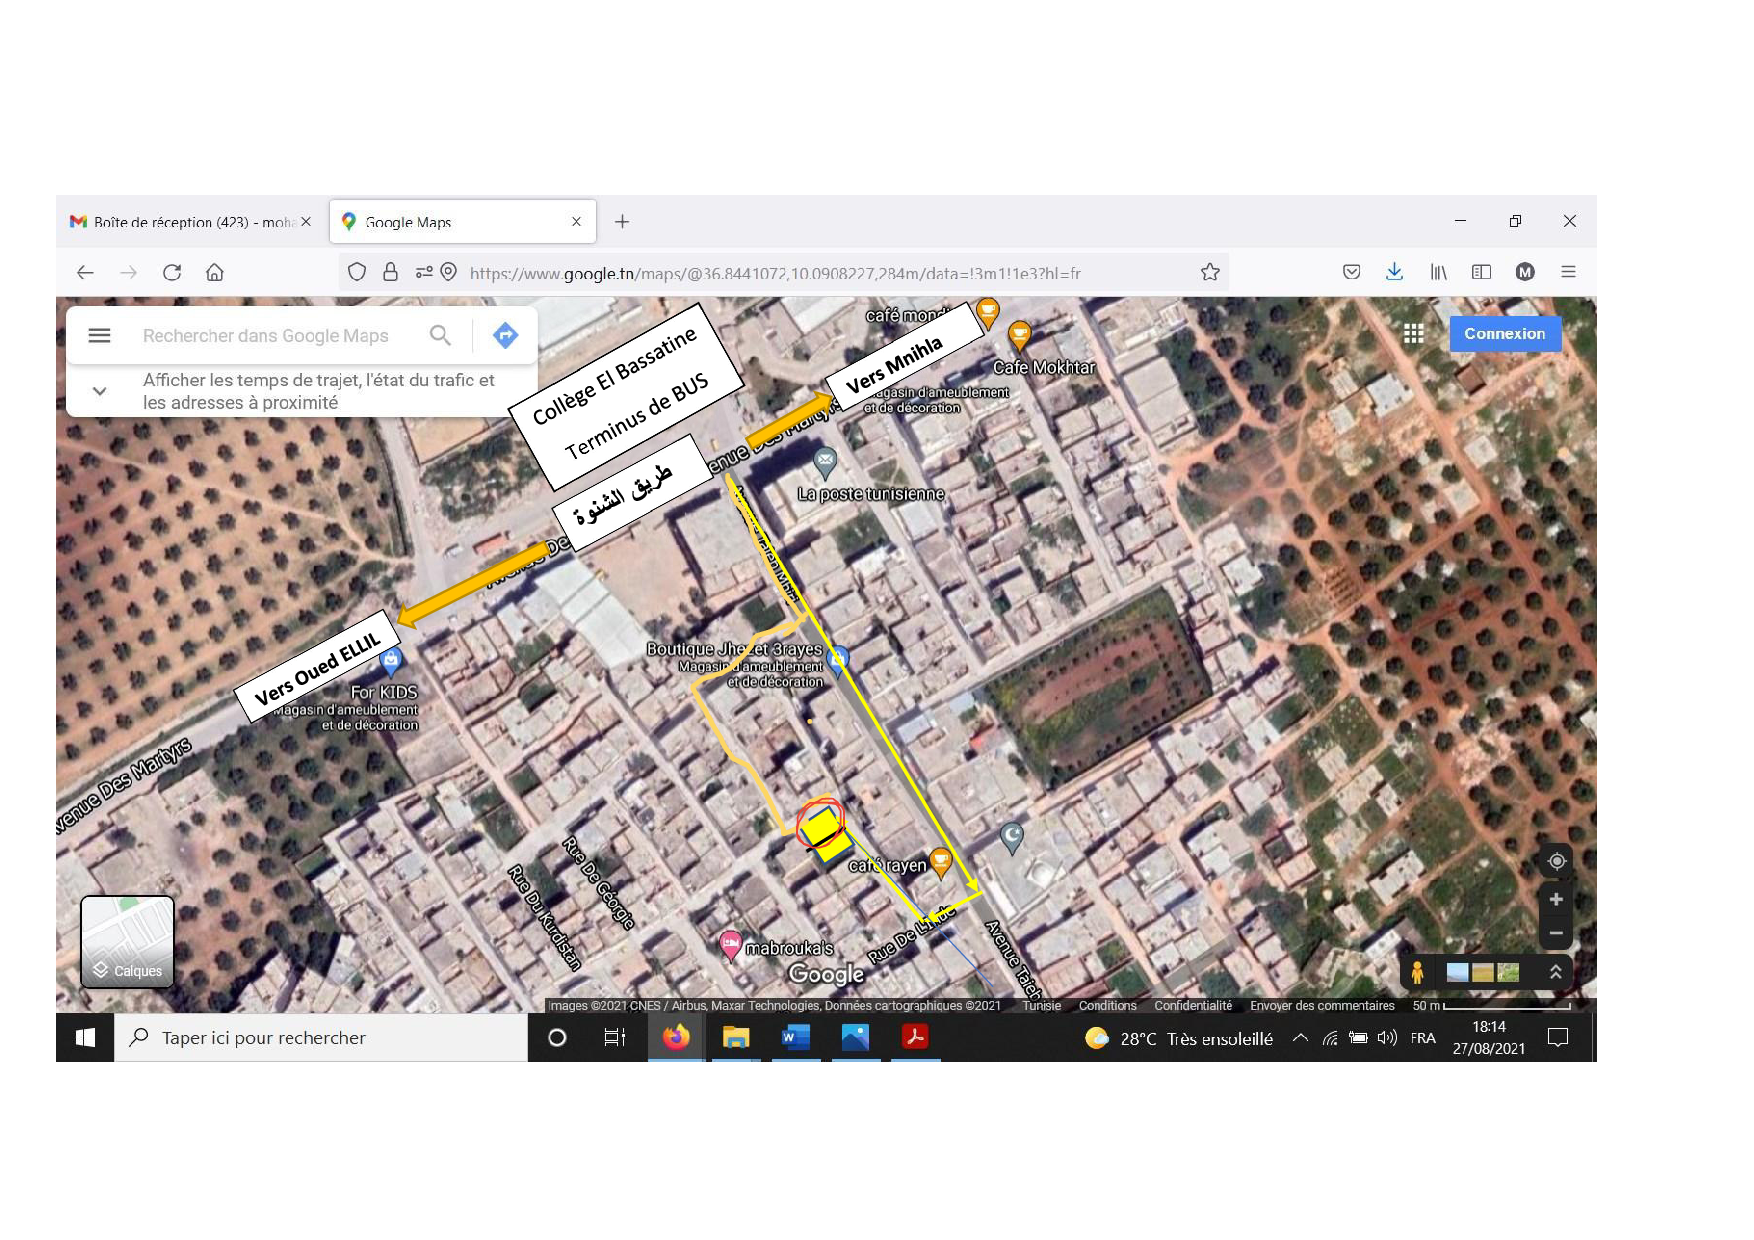
Task: Center map on your location
Action: tap(1556, 861)
